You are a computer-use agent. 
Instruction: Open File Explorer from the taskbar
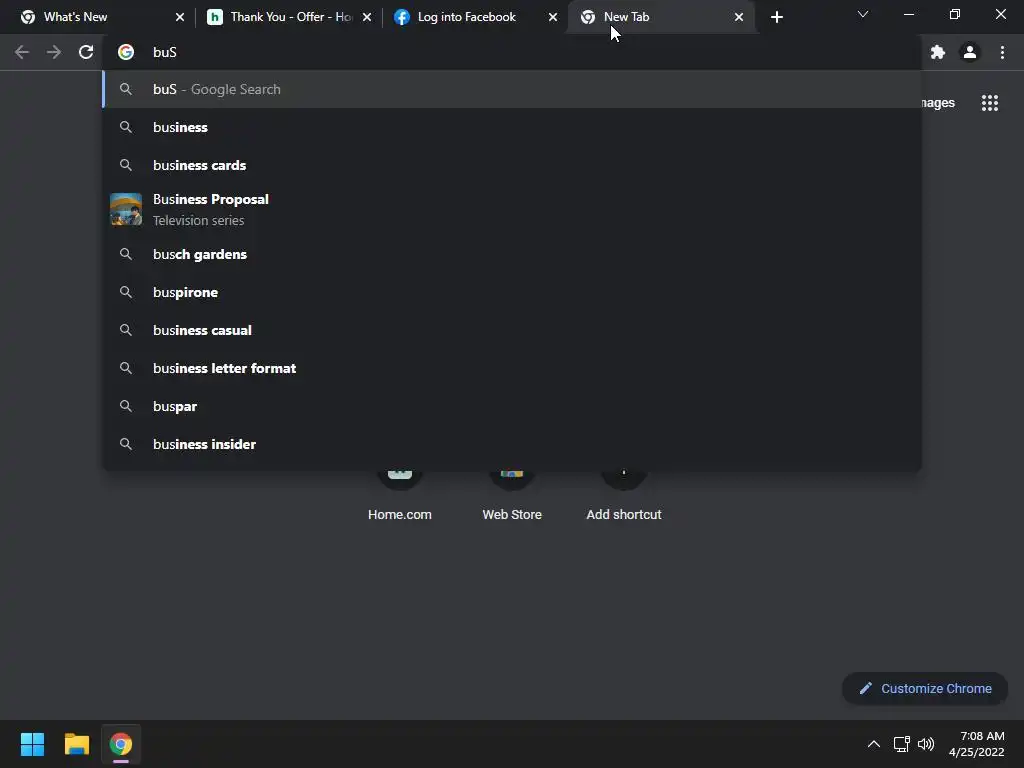tap(76, 744)
